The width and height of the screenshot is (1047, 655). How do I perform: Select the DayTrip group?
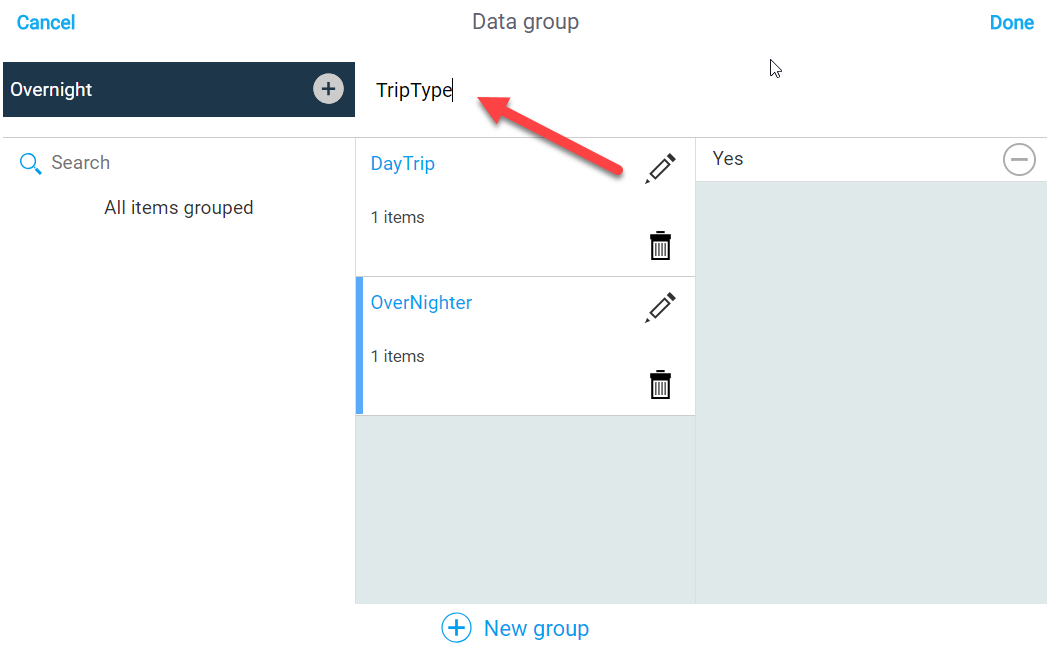click(x=403, y=164)
